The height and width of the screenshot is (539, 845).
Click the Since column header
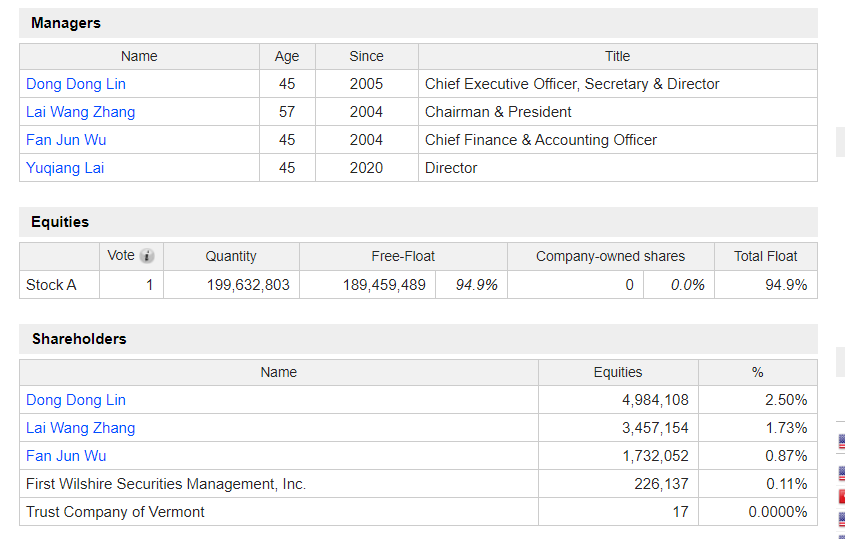click(x=366, y=56)
